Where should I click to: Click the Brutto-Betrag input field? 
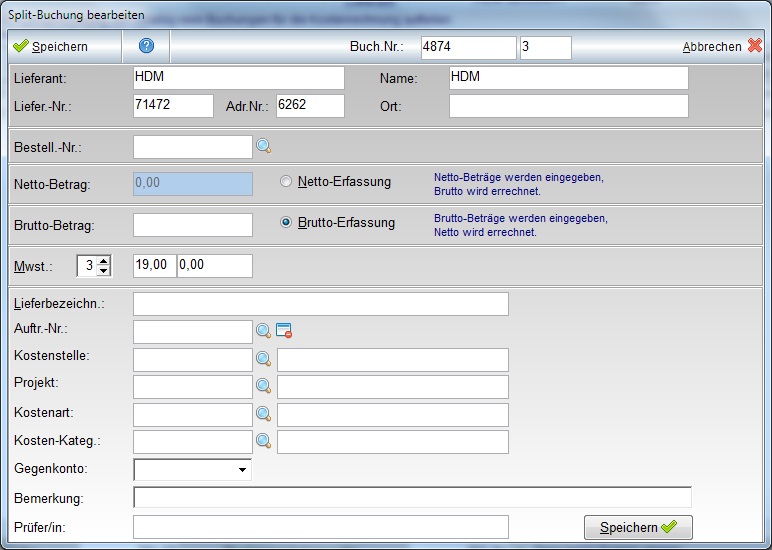(192, 225)
